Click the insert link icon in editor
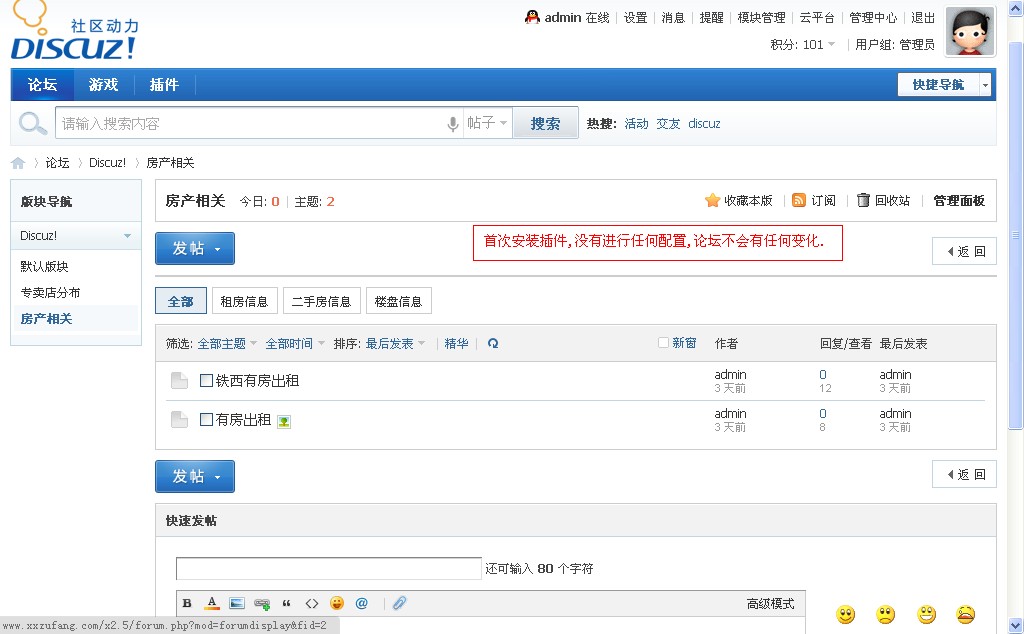This screenshot has width=1024, height=634. coord(262,603)
